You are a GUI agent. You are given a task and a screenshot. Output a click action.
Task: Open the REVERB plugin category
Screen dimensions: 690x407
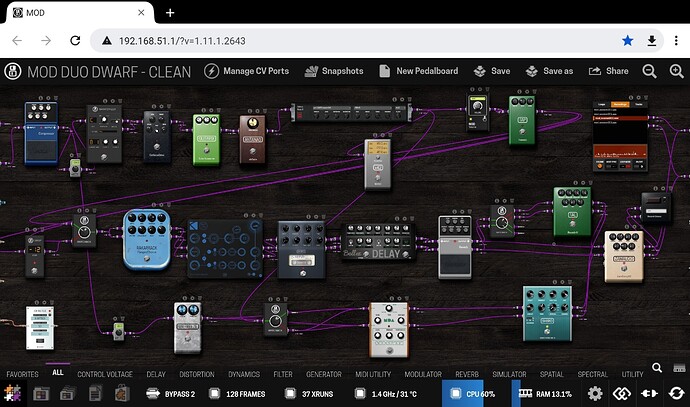[x=467, y=374]
